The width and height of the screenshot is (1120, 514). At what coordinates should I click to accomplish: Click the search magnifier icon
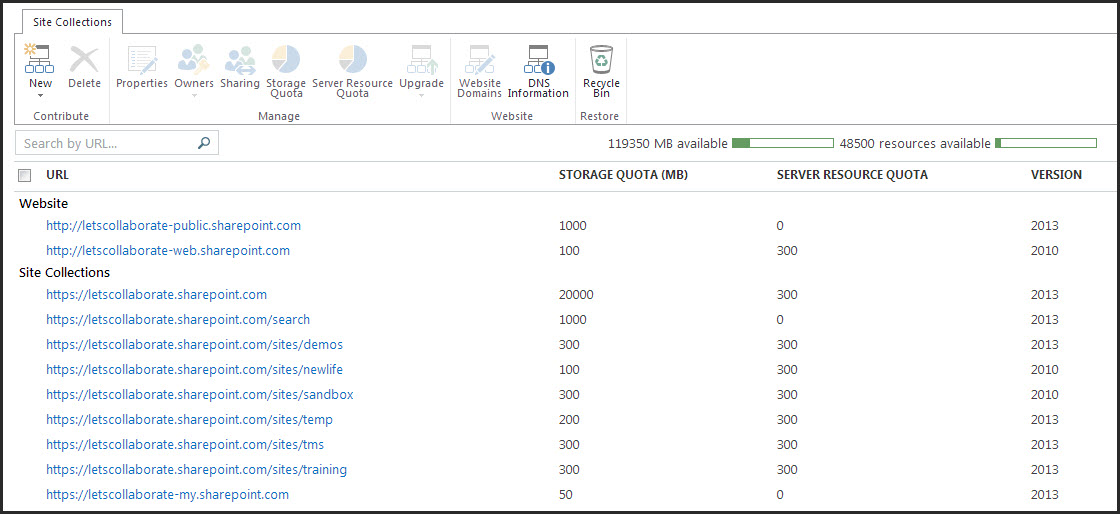204,144
